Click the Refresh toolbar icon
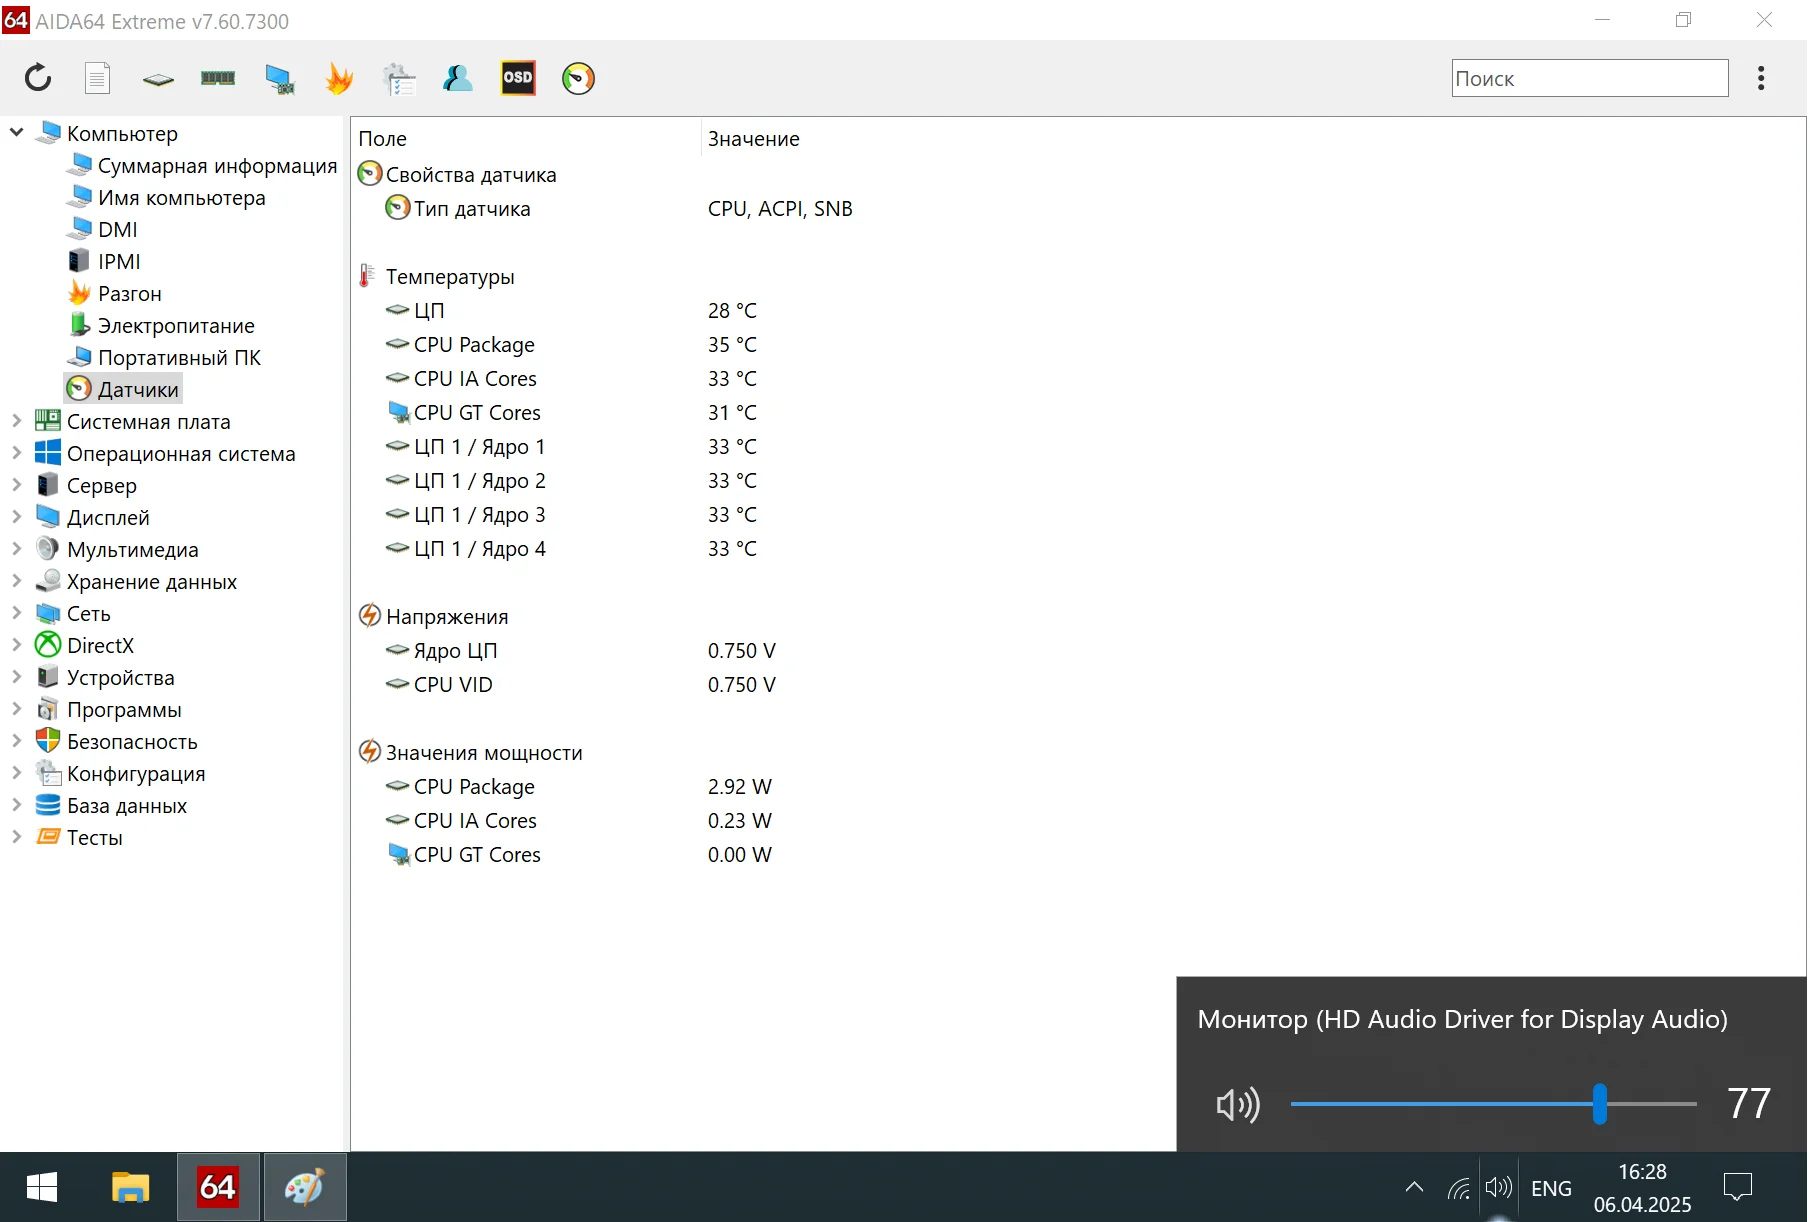Image resolution: width=1810 pixels, height=1222 pixels. pyautogui.click(x=38, y=78)
